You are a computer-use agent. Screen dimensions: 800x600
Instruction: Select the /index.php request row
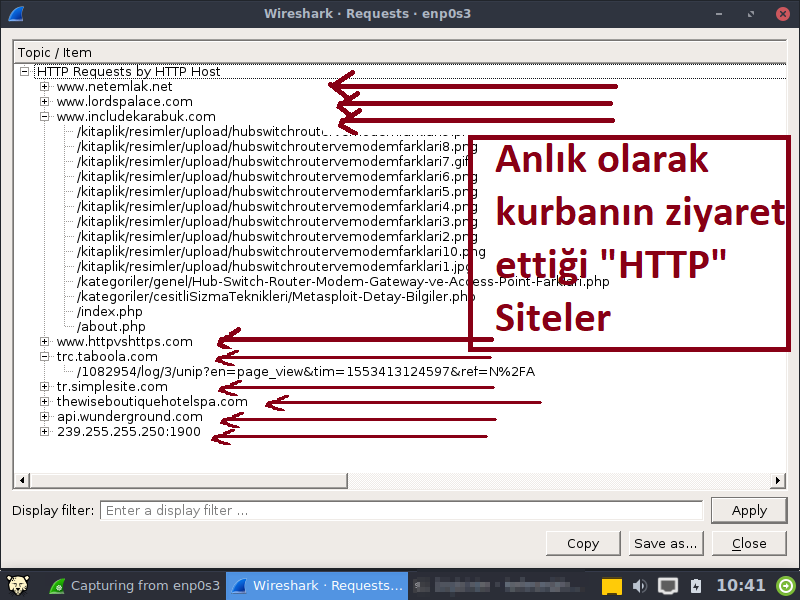110,312
